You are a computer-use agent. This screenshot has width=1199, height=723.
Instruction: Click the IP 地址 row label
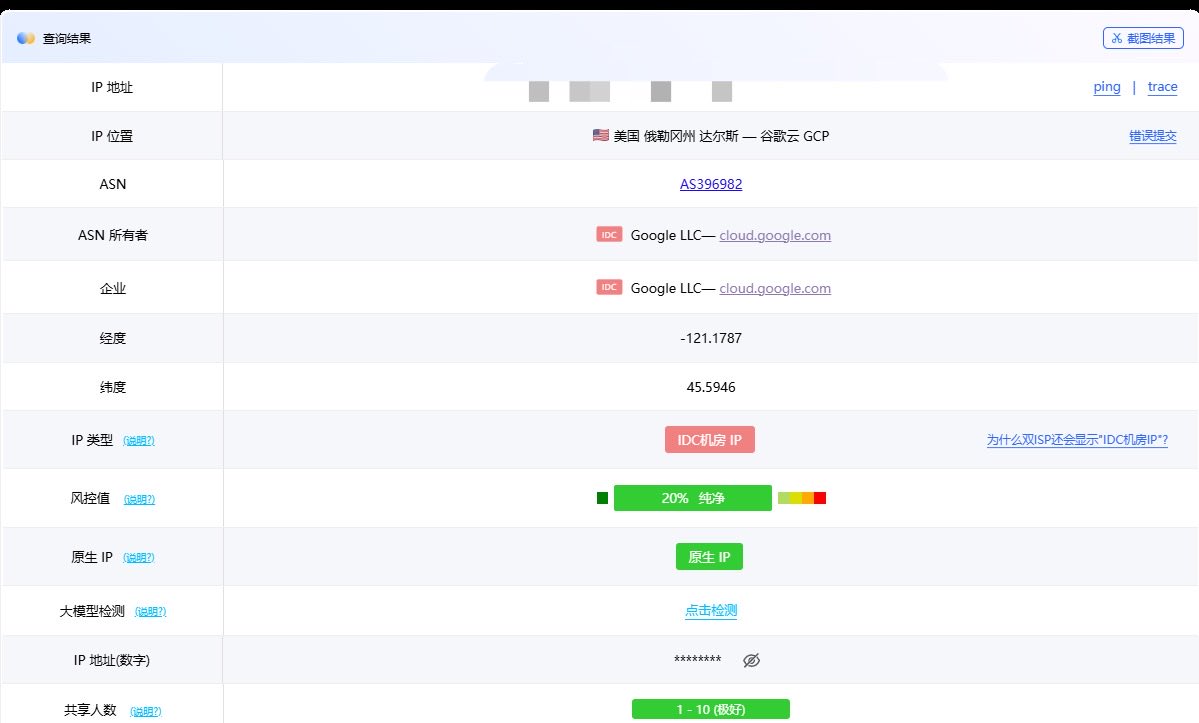tap(112, 87)
